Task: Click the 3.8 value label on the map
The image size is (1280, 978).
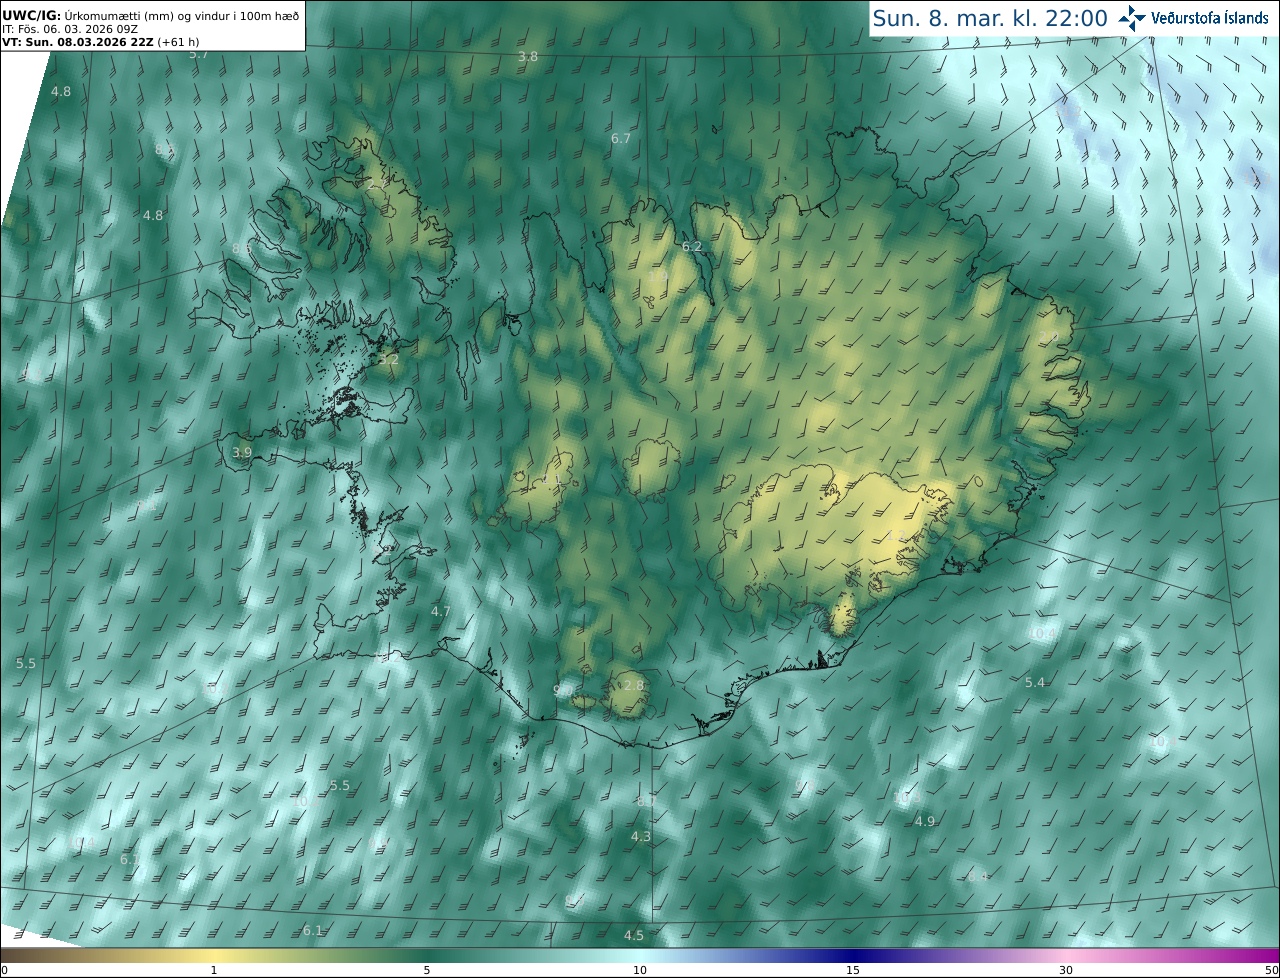Action: point(528,57)
